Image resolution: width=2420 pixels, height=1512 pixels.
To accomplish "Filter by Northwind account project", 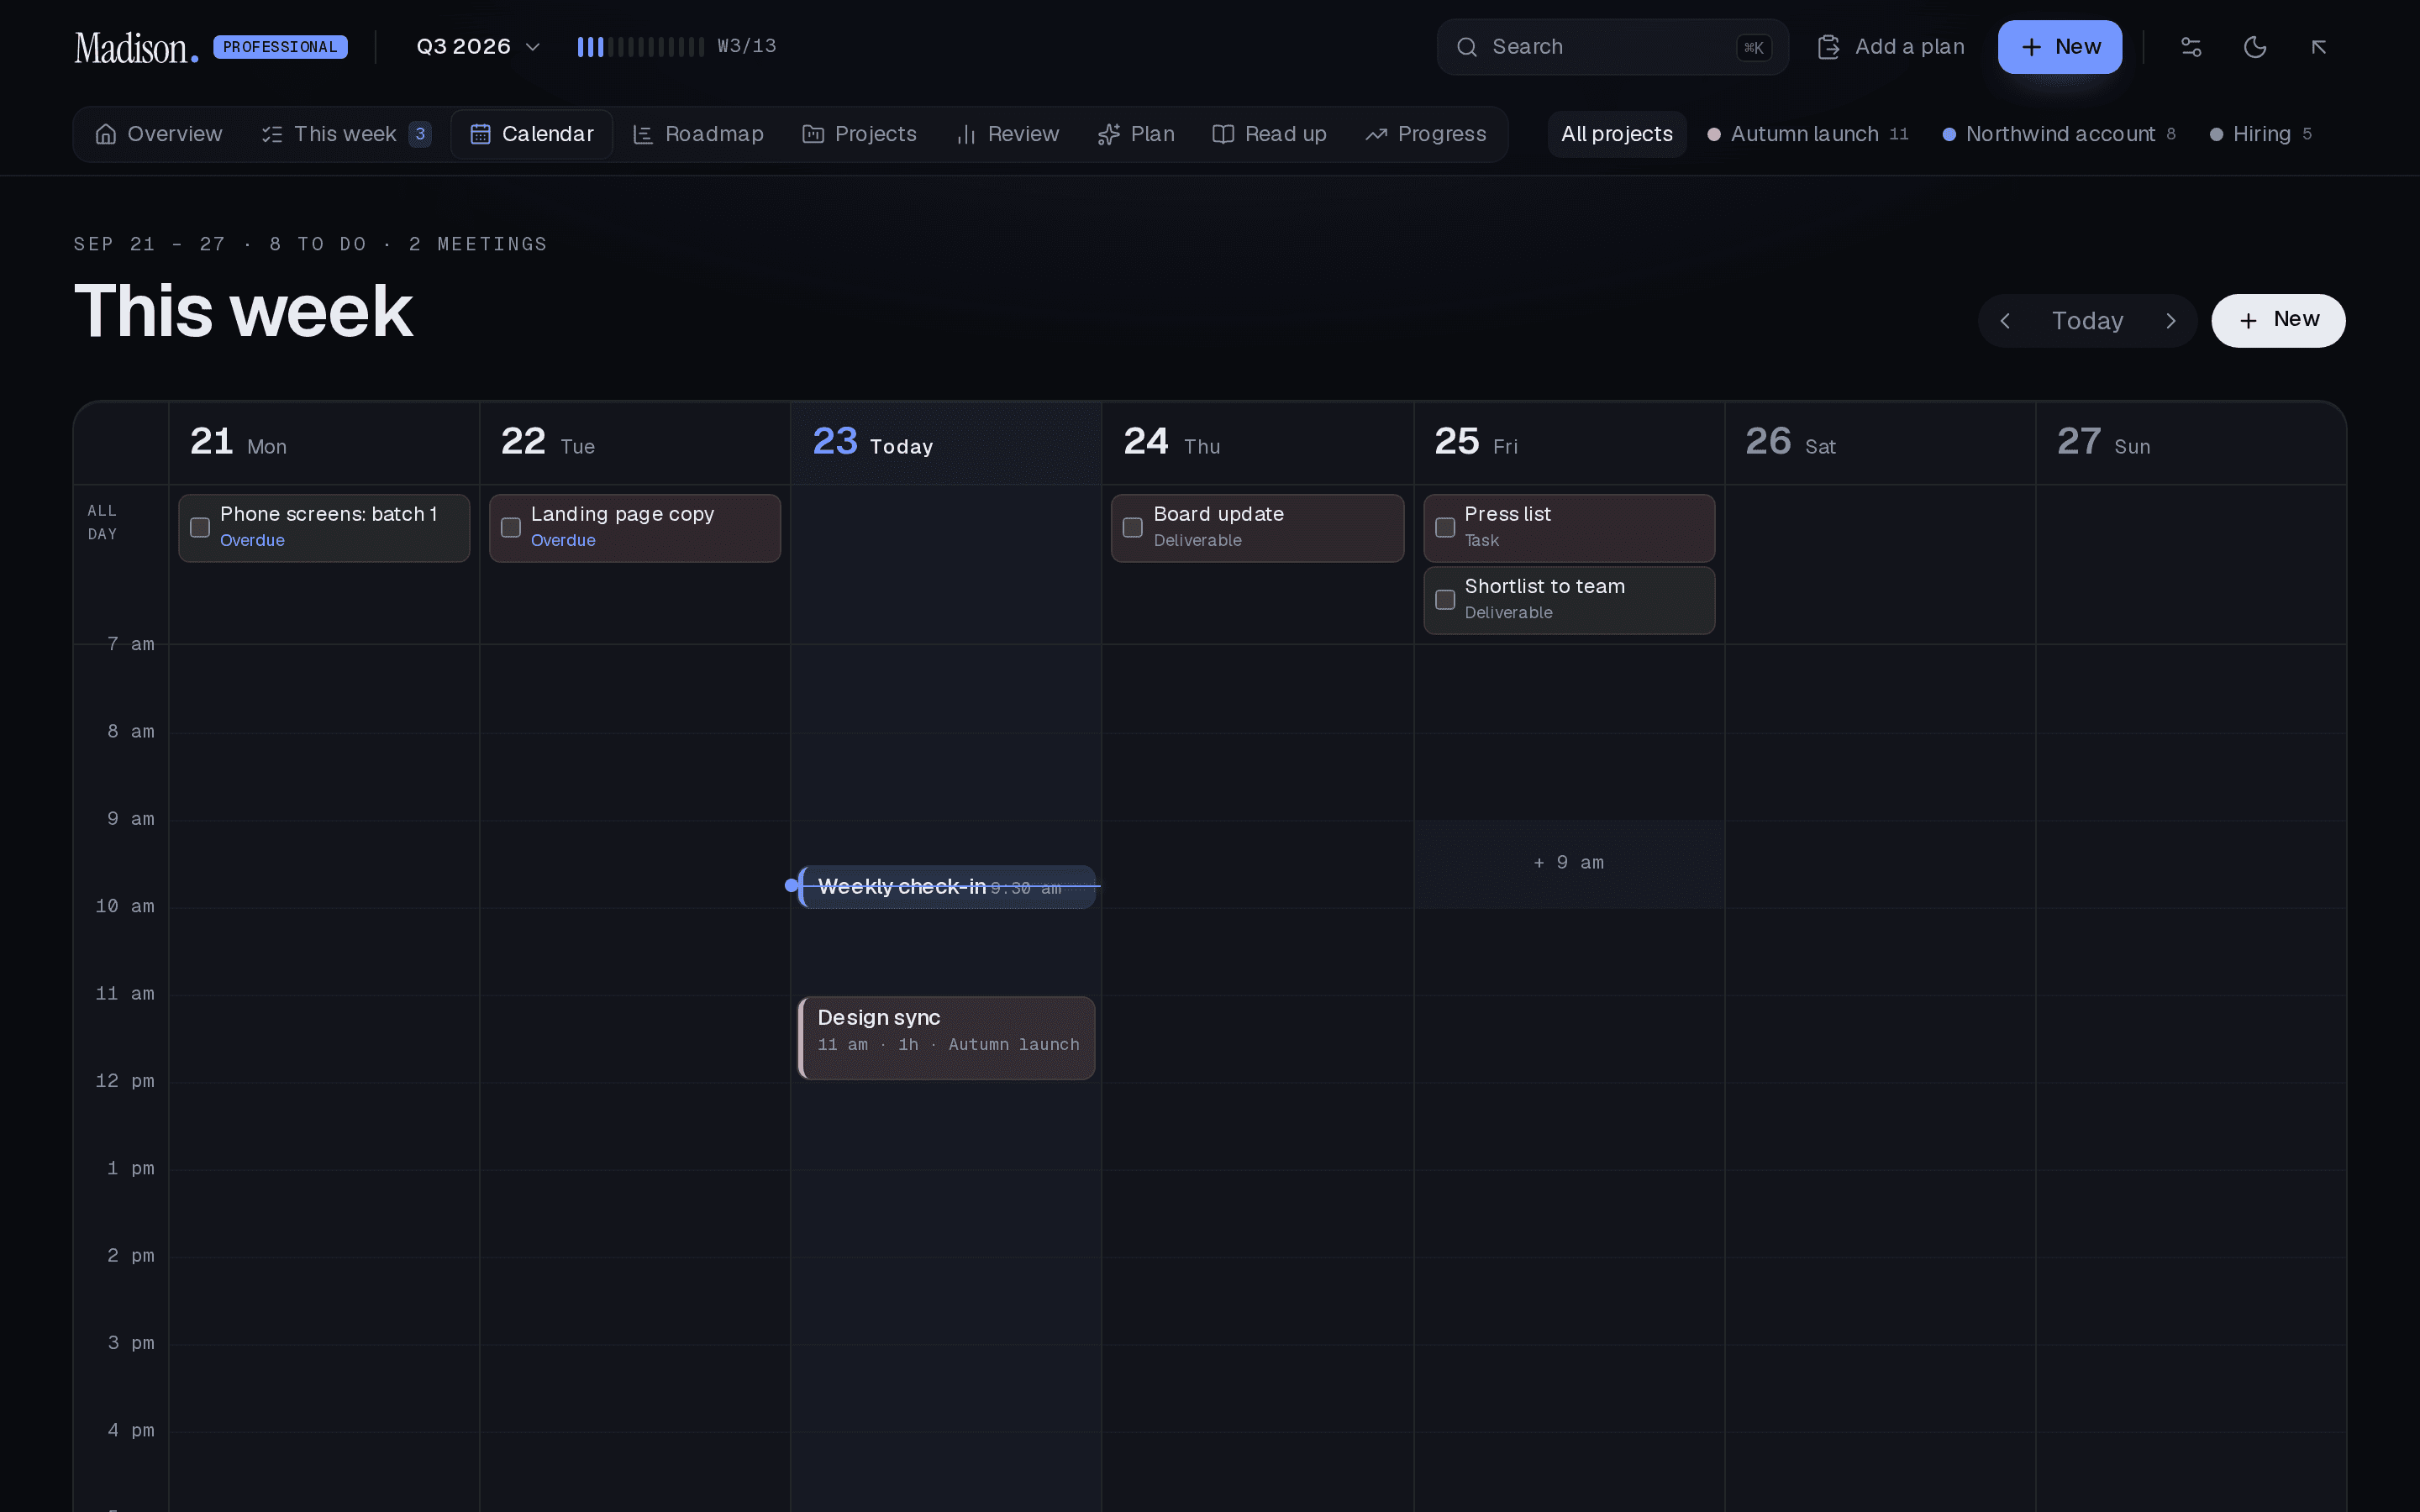I will [2059, 134].
